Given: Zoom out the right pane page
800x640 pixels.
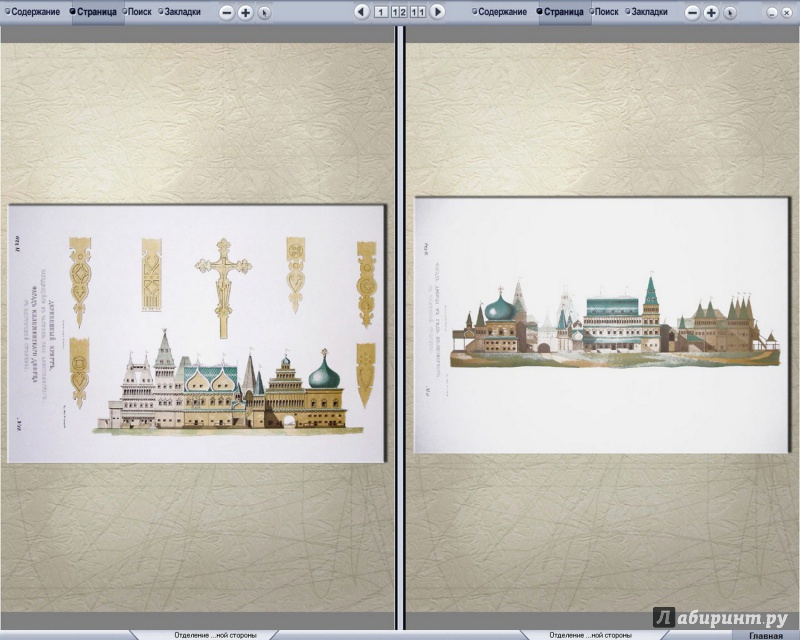Looking at the screenshot, I should click(x=692, y=13).
